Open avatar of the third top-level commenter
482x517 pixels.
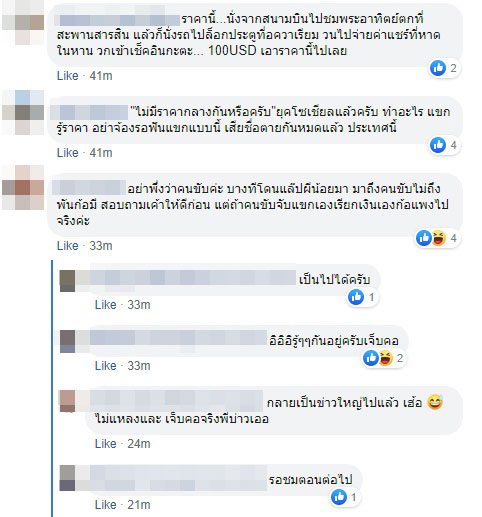23,188
